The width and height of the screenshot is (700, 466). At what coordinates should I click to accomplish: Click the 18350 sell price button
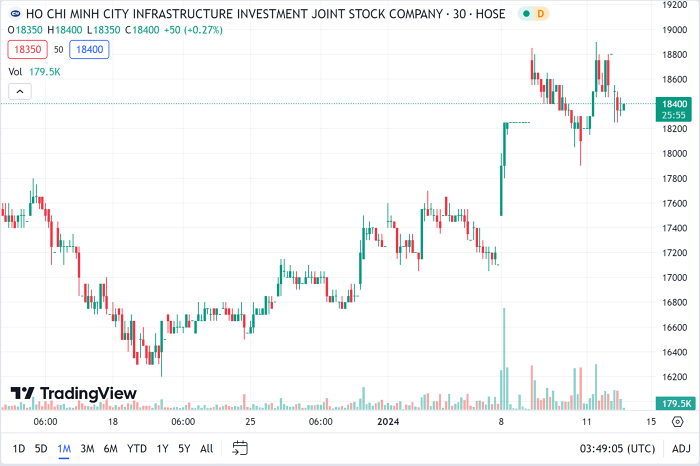click(28, 50)
